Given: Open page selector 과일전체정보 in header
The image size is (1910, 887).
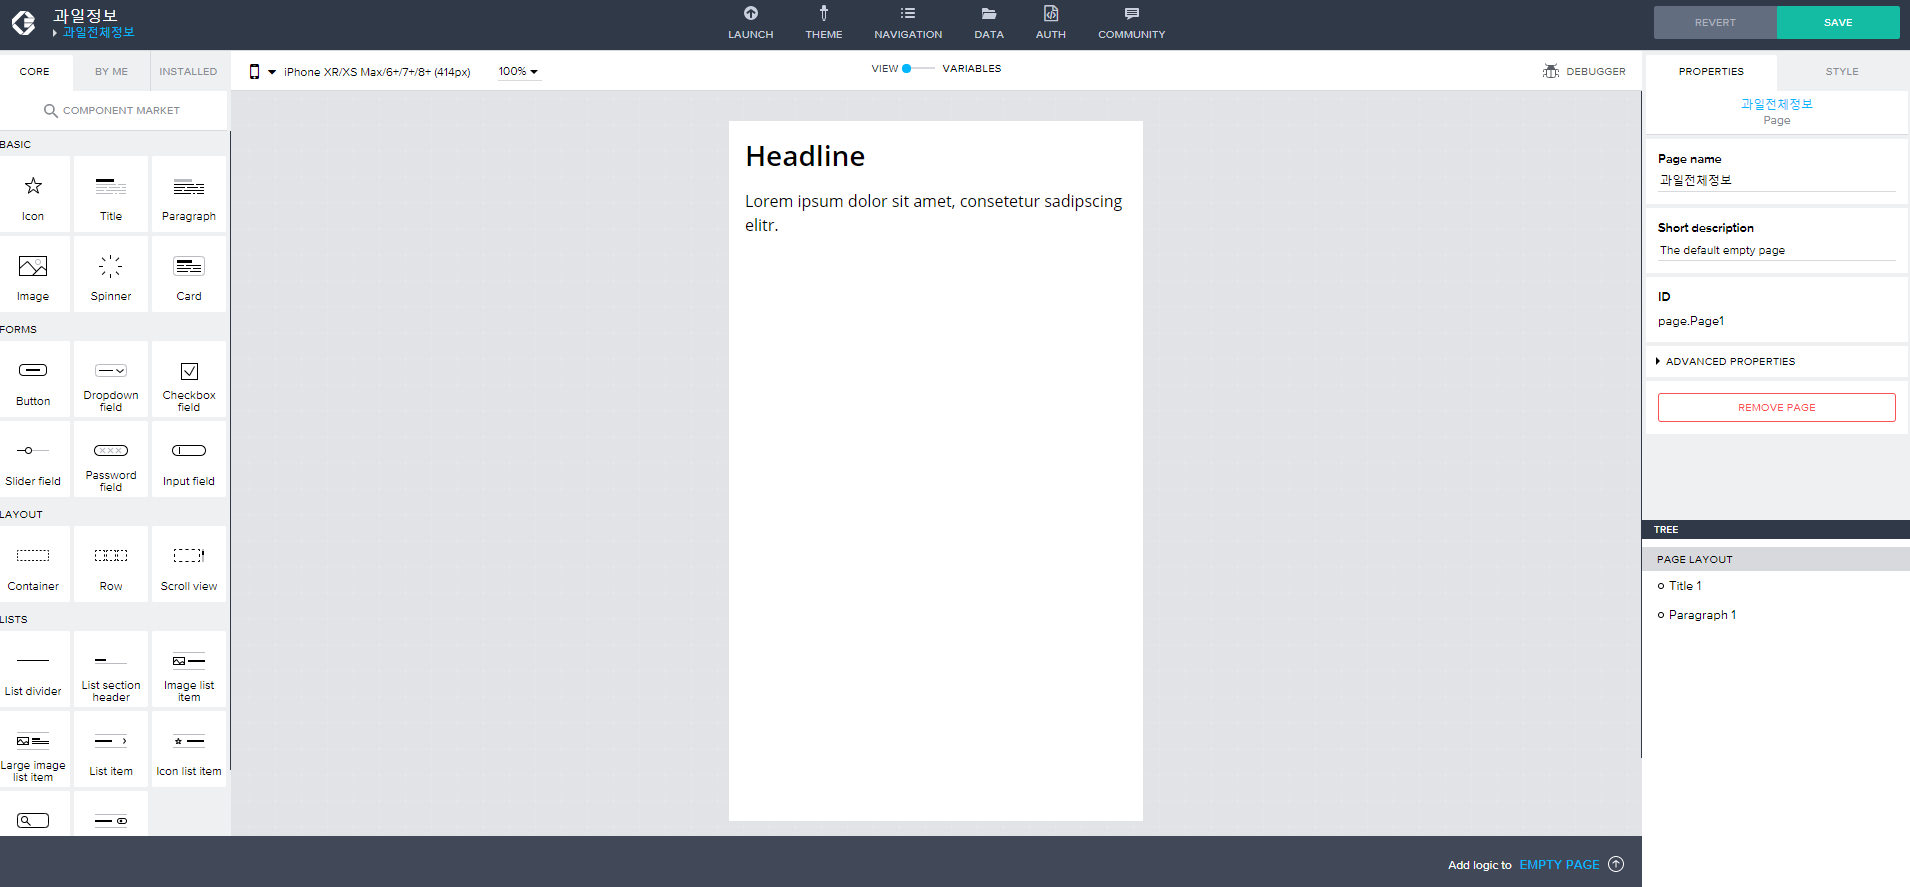Looking at the screenshot, I should tap(98, 32).
